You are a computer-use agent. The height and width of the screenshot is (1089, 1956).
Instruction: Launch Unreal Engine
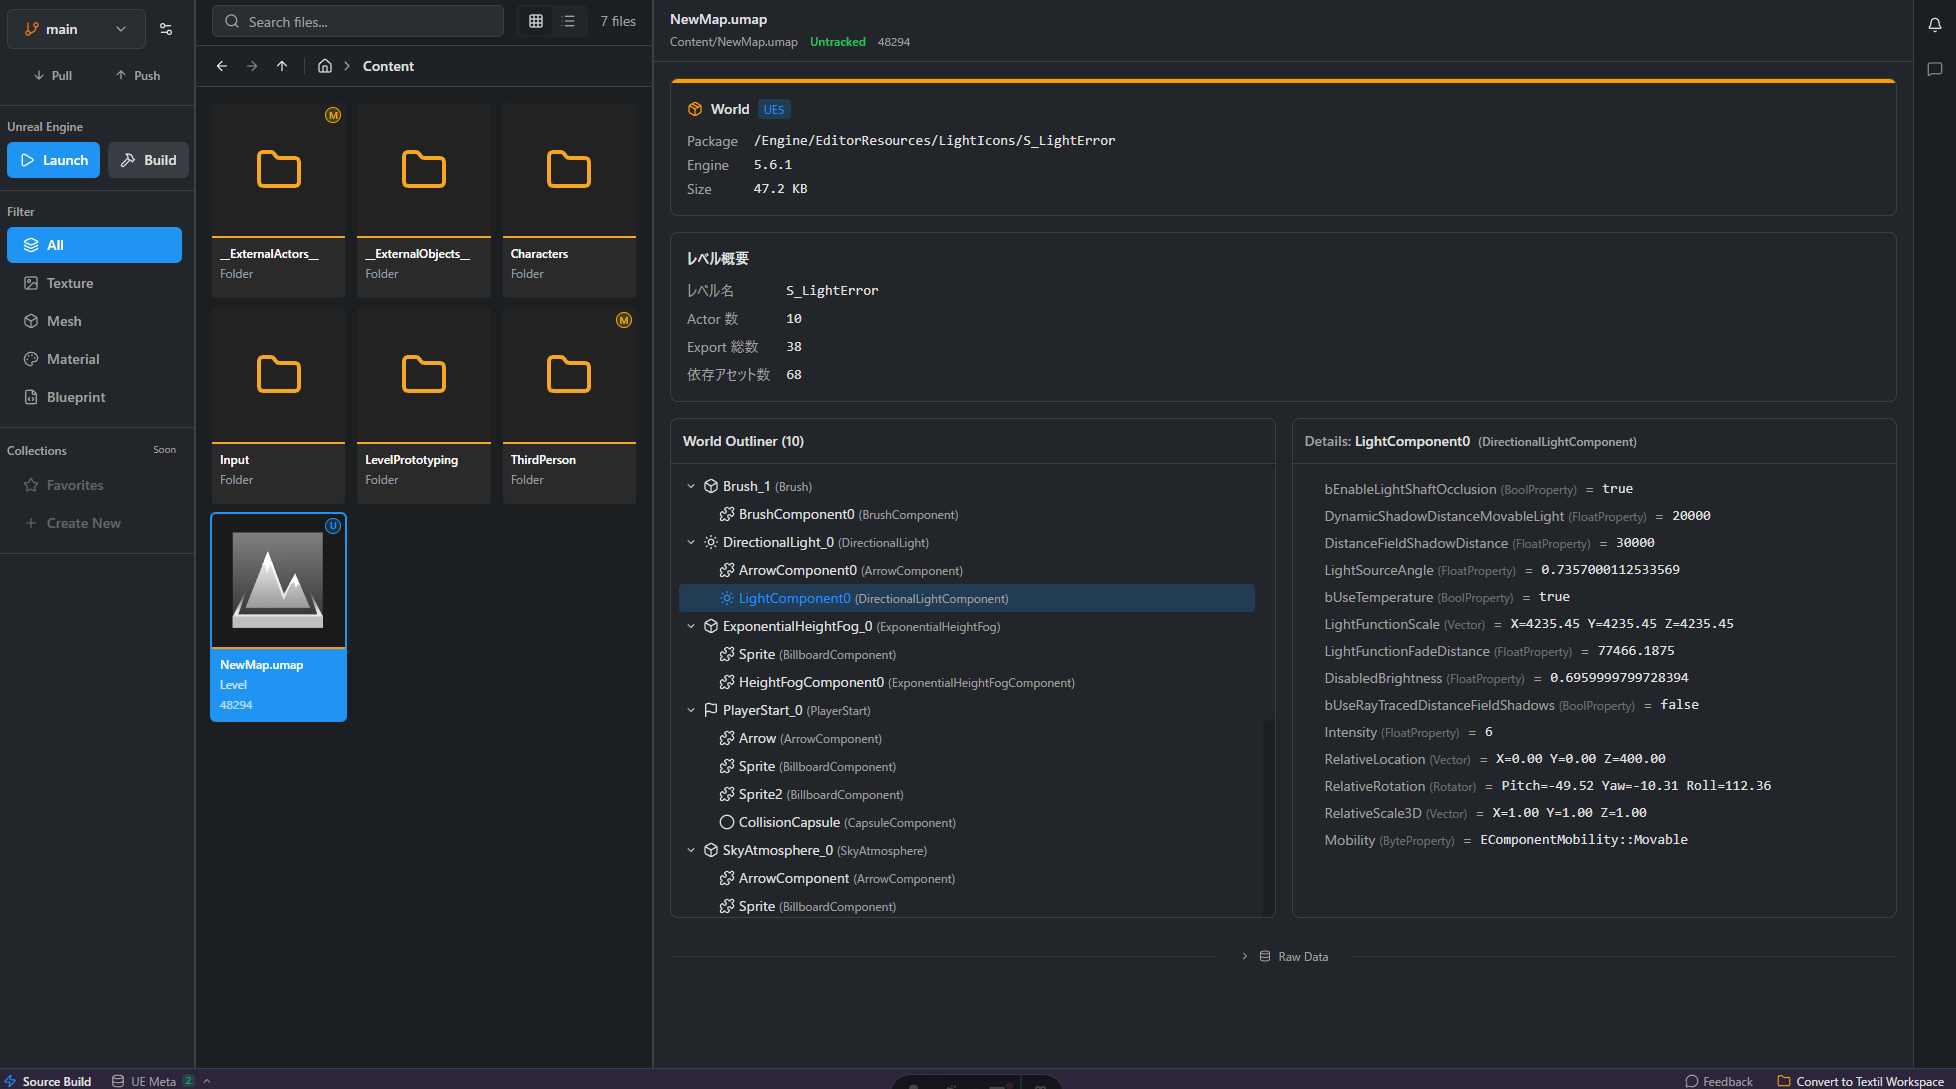(54, 160)
